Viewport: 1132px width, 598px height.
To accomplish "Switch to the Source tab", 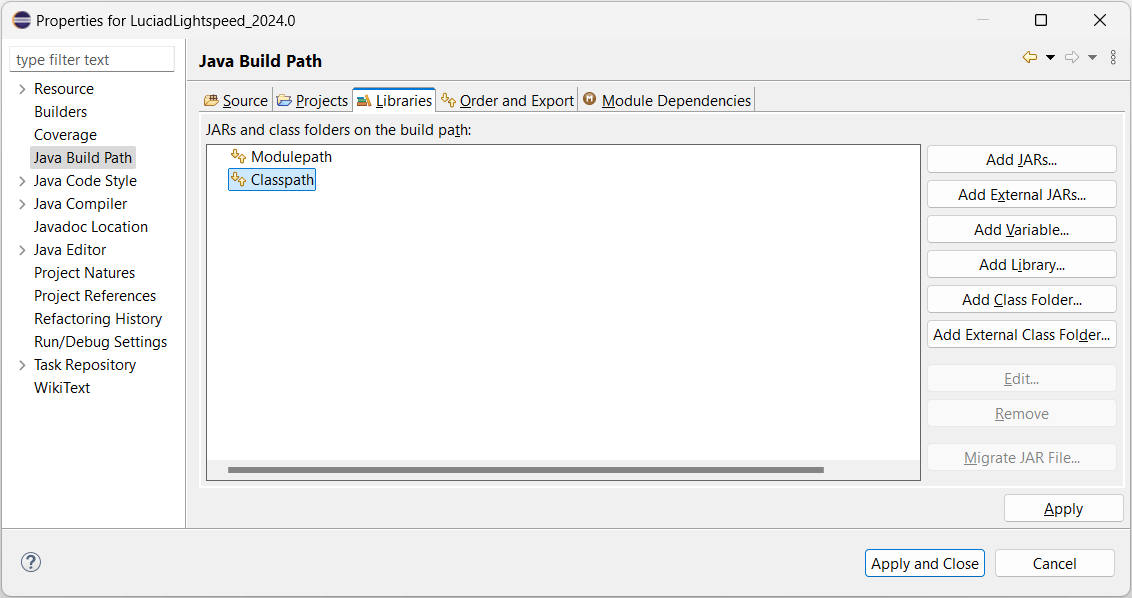I will [x=236, y=100].
